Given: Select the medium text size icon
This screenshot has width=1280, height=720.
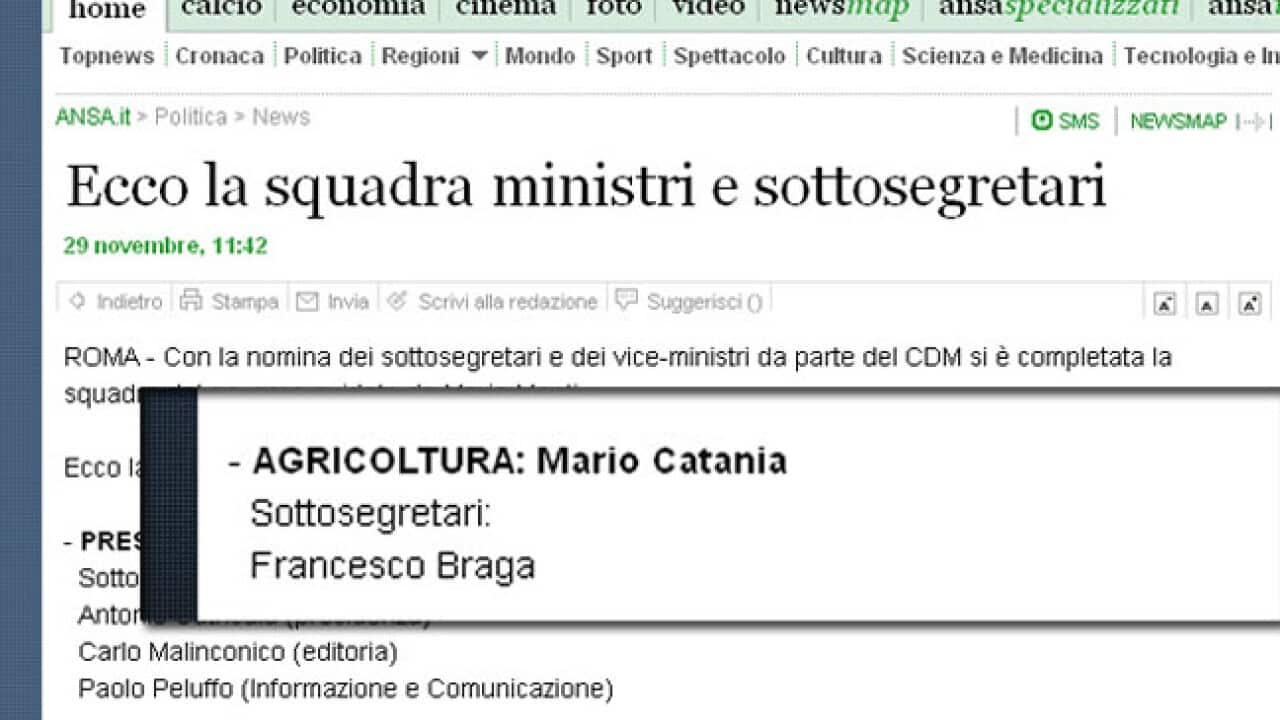Looking at the screenshot, I should coord(1207,304).
